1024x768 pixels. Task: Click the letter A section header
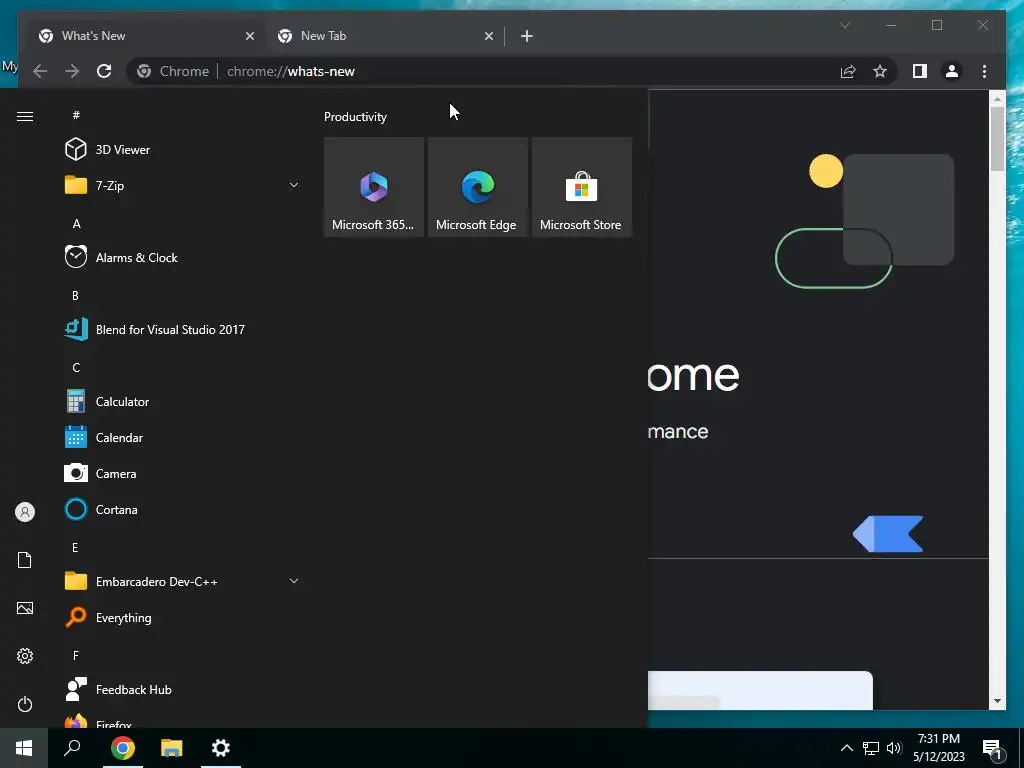(76, 224)
